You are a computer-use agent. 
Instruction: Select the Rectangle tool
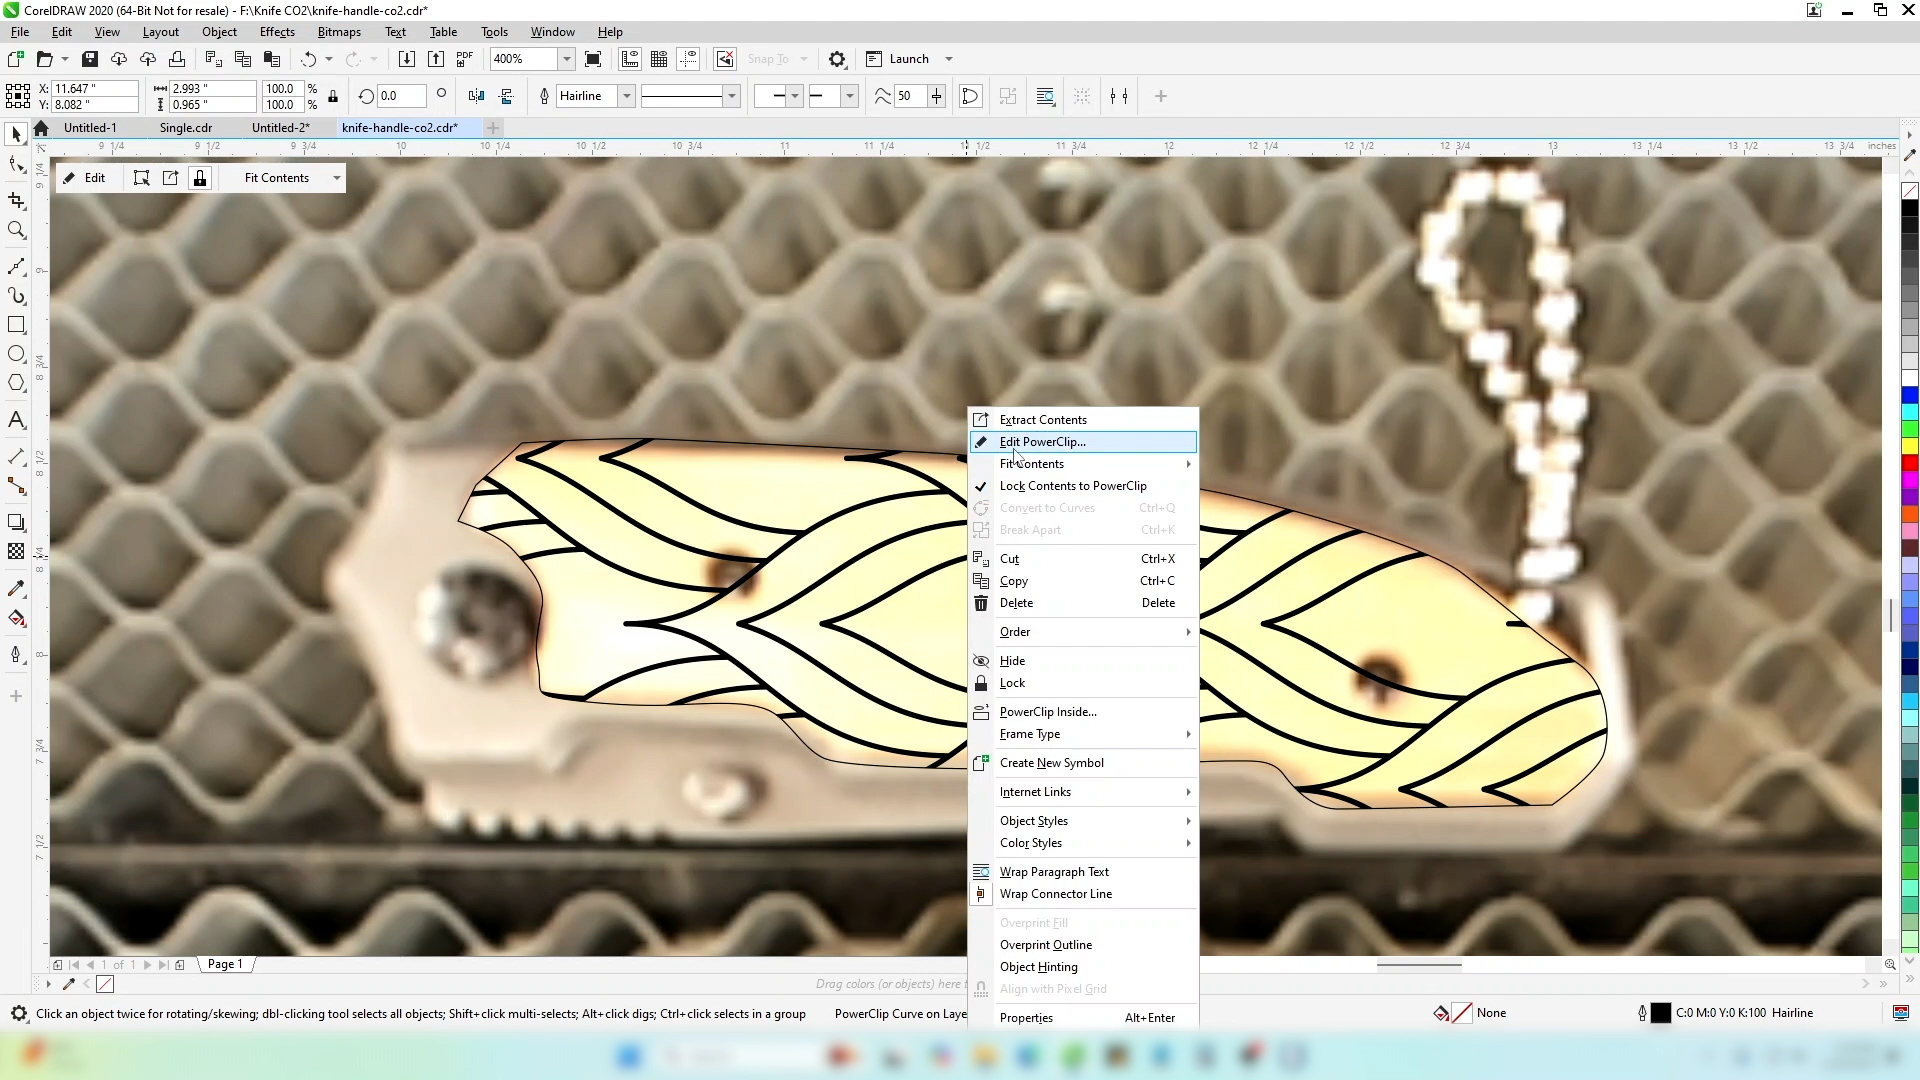pyautogui.click(x=16, y=325)
